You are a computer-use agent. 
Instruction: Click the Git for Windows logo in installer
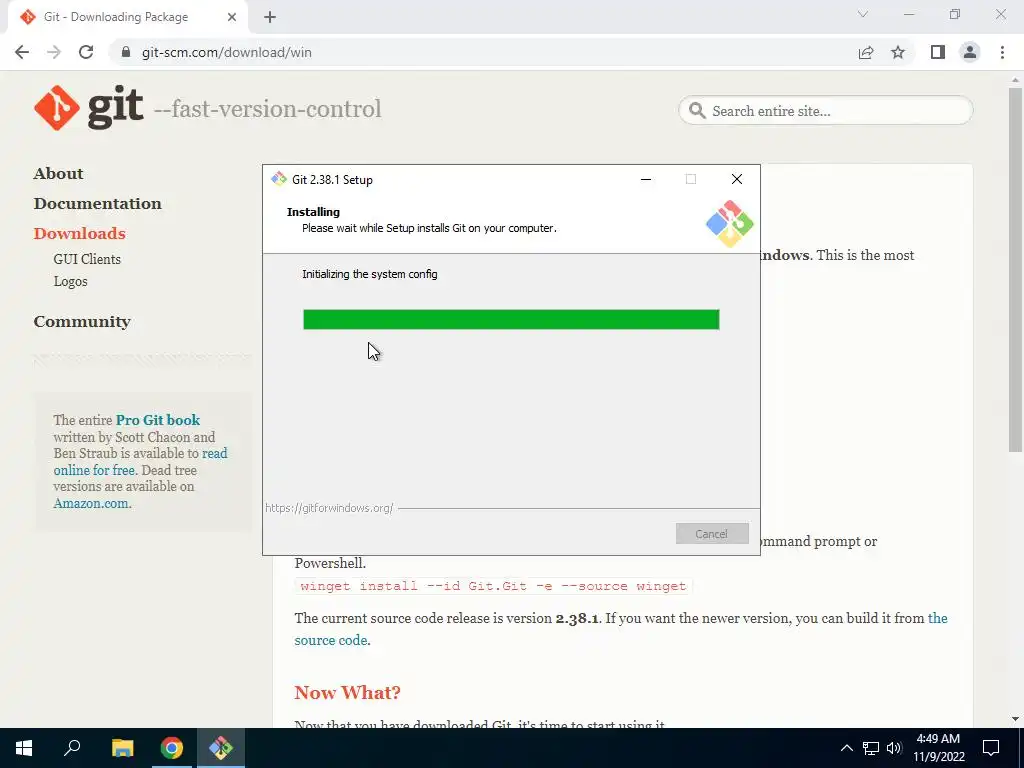729,223
